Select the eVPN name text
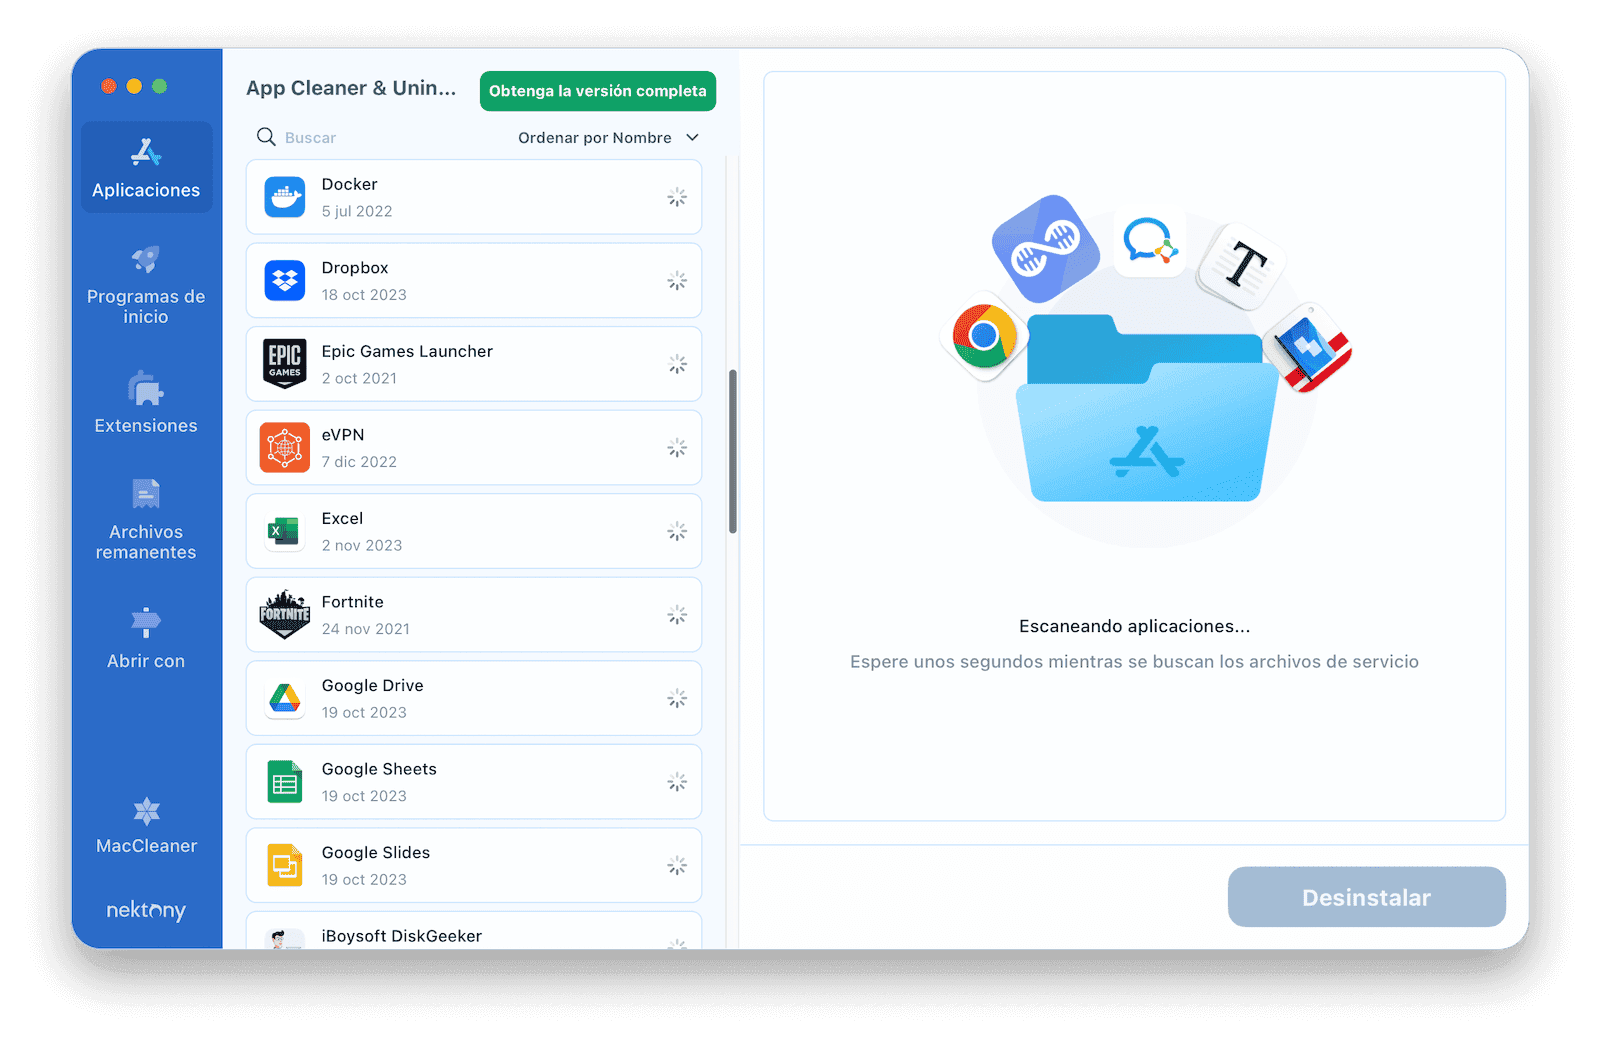1600x1043 pixels. coord(343,435)
